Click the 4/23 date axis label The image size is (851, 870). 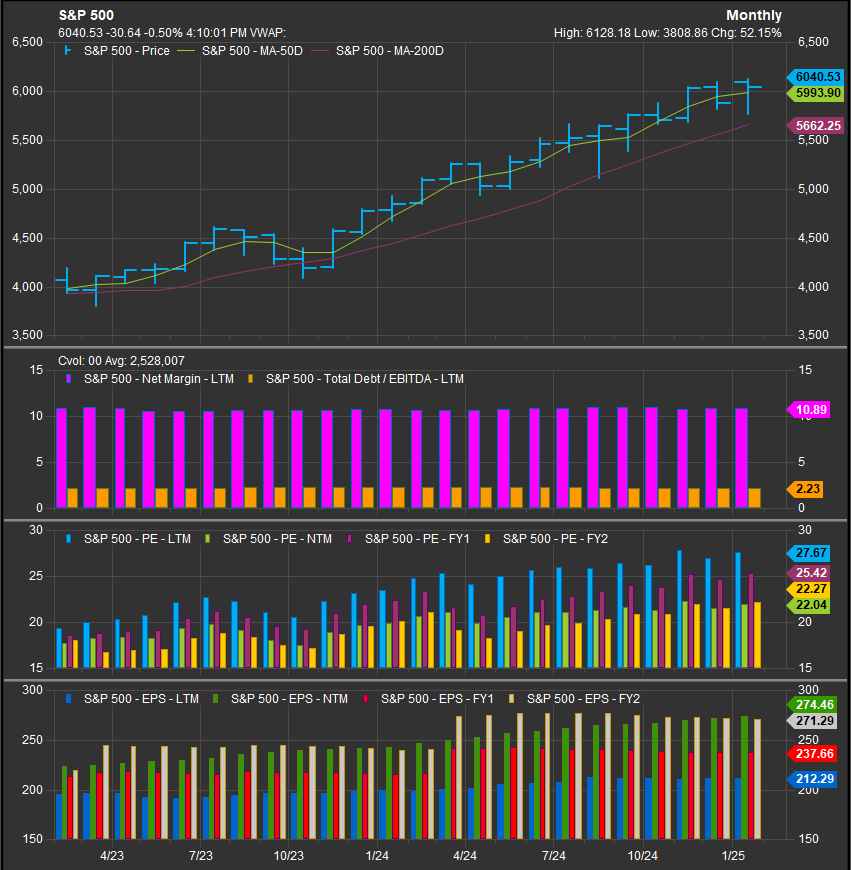pyautogui.click(x=112, y=856)
